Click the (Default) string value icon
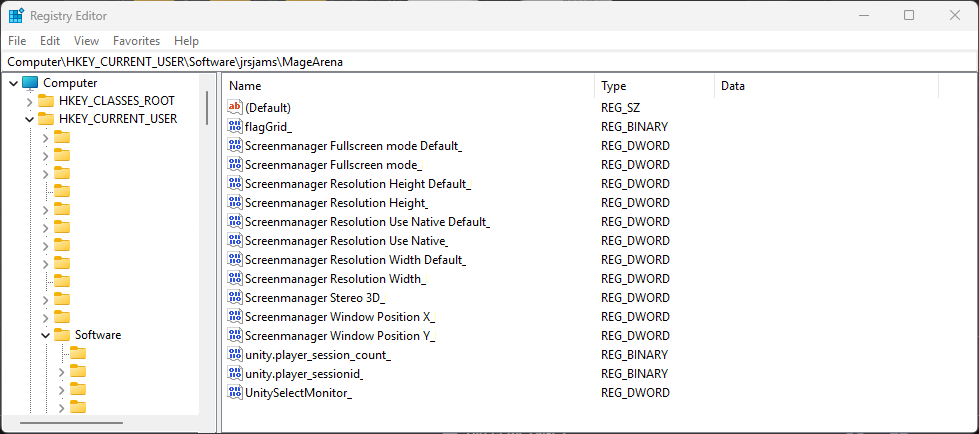The height and width of the screenshot is (434, 979). (236, 107)
